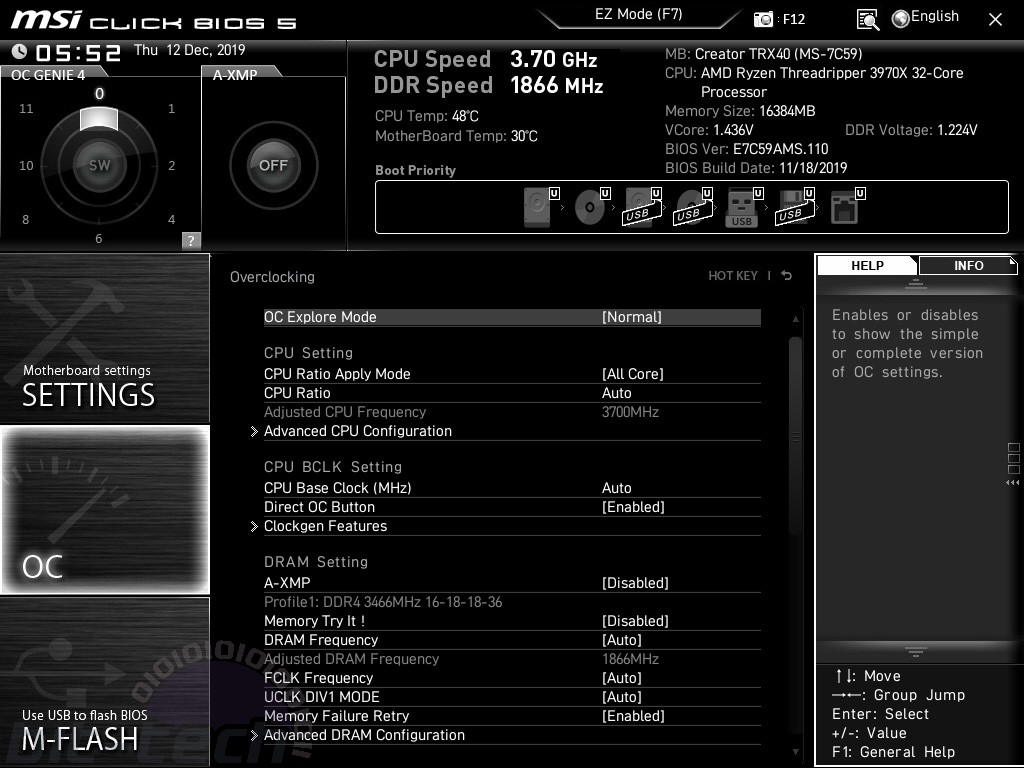
Task: Open the BIOS search magnifier icon
Action: click(x=867, y=20)
